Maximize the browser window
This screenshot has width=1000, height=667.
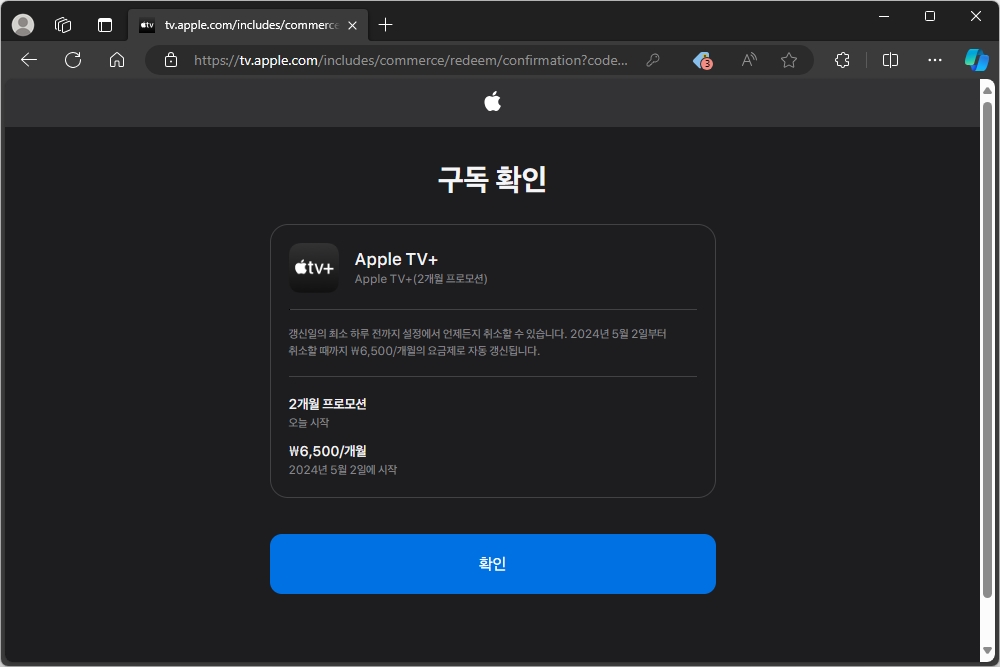(930, 17)
